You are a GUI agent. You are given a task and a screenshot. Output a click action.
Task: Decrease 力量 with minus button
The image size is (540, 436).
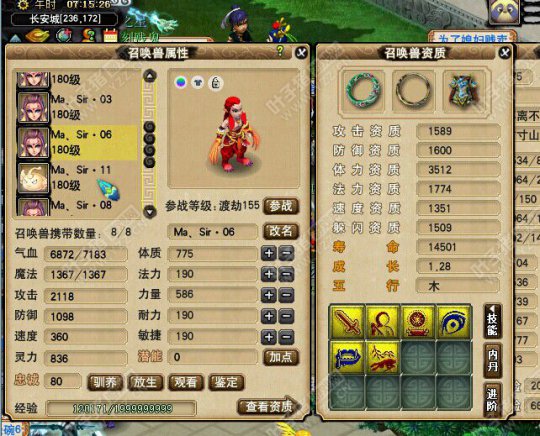point(286,295)
